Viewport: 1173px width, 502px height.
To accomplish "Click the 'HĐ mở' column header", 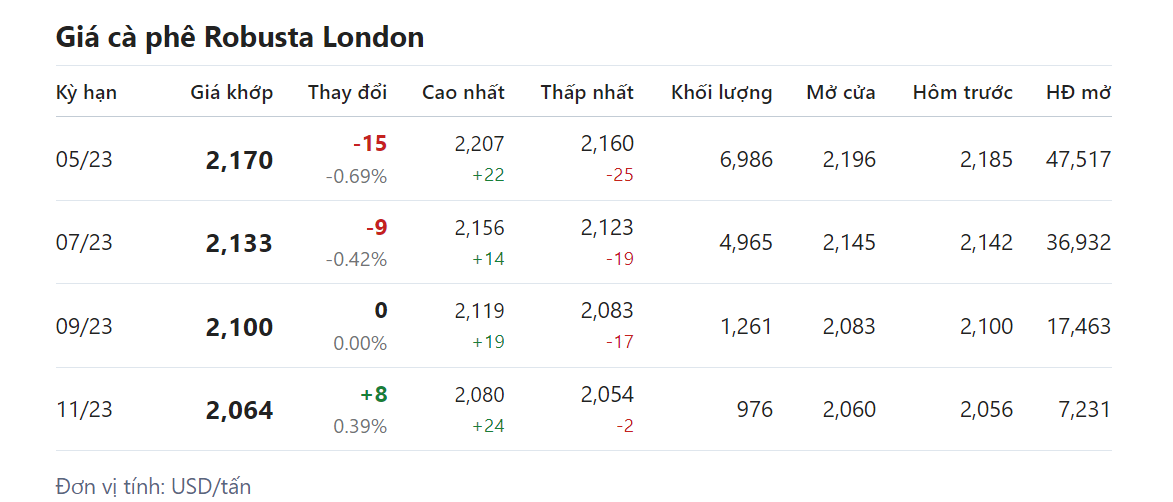I will pos(1078,92).
